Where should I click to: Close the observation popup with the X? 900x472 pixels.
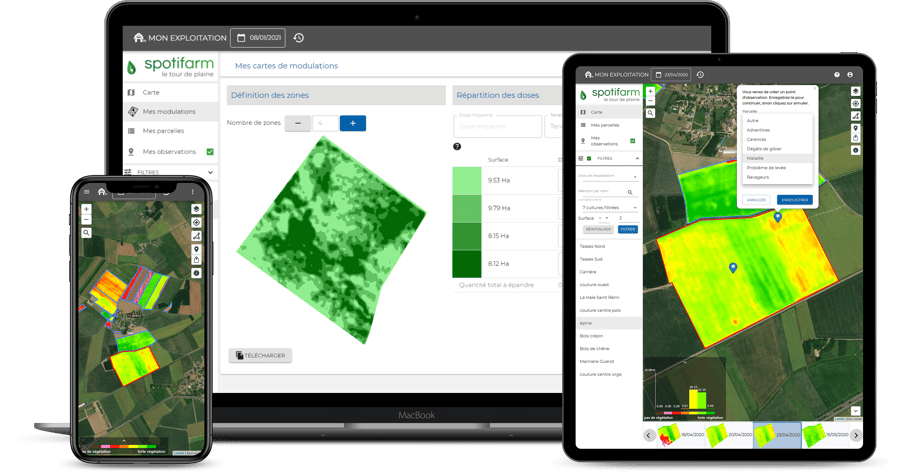[x=813, y=89]
